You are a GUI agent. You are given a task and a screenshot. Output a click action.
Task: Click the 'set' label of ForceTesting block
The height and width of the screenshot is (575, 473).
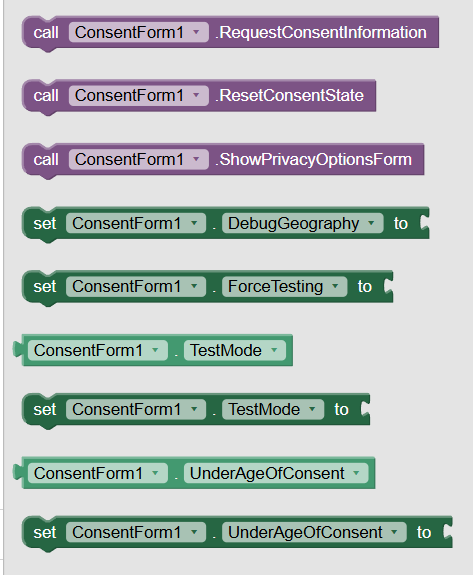(x=45, y=286)
